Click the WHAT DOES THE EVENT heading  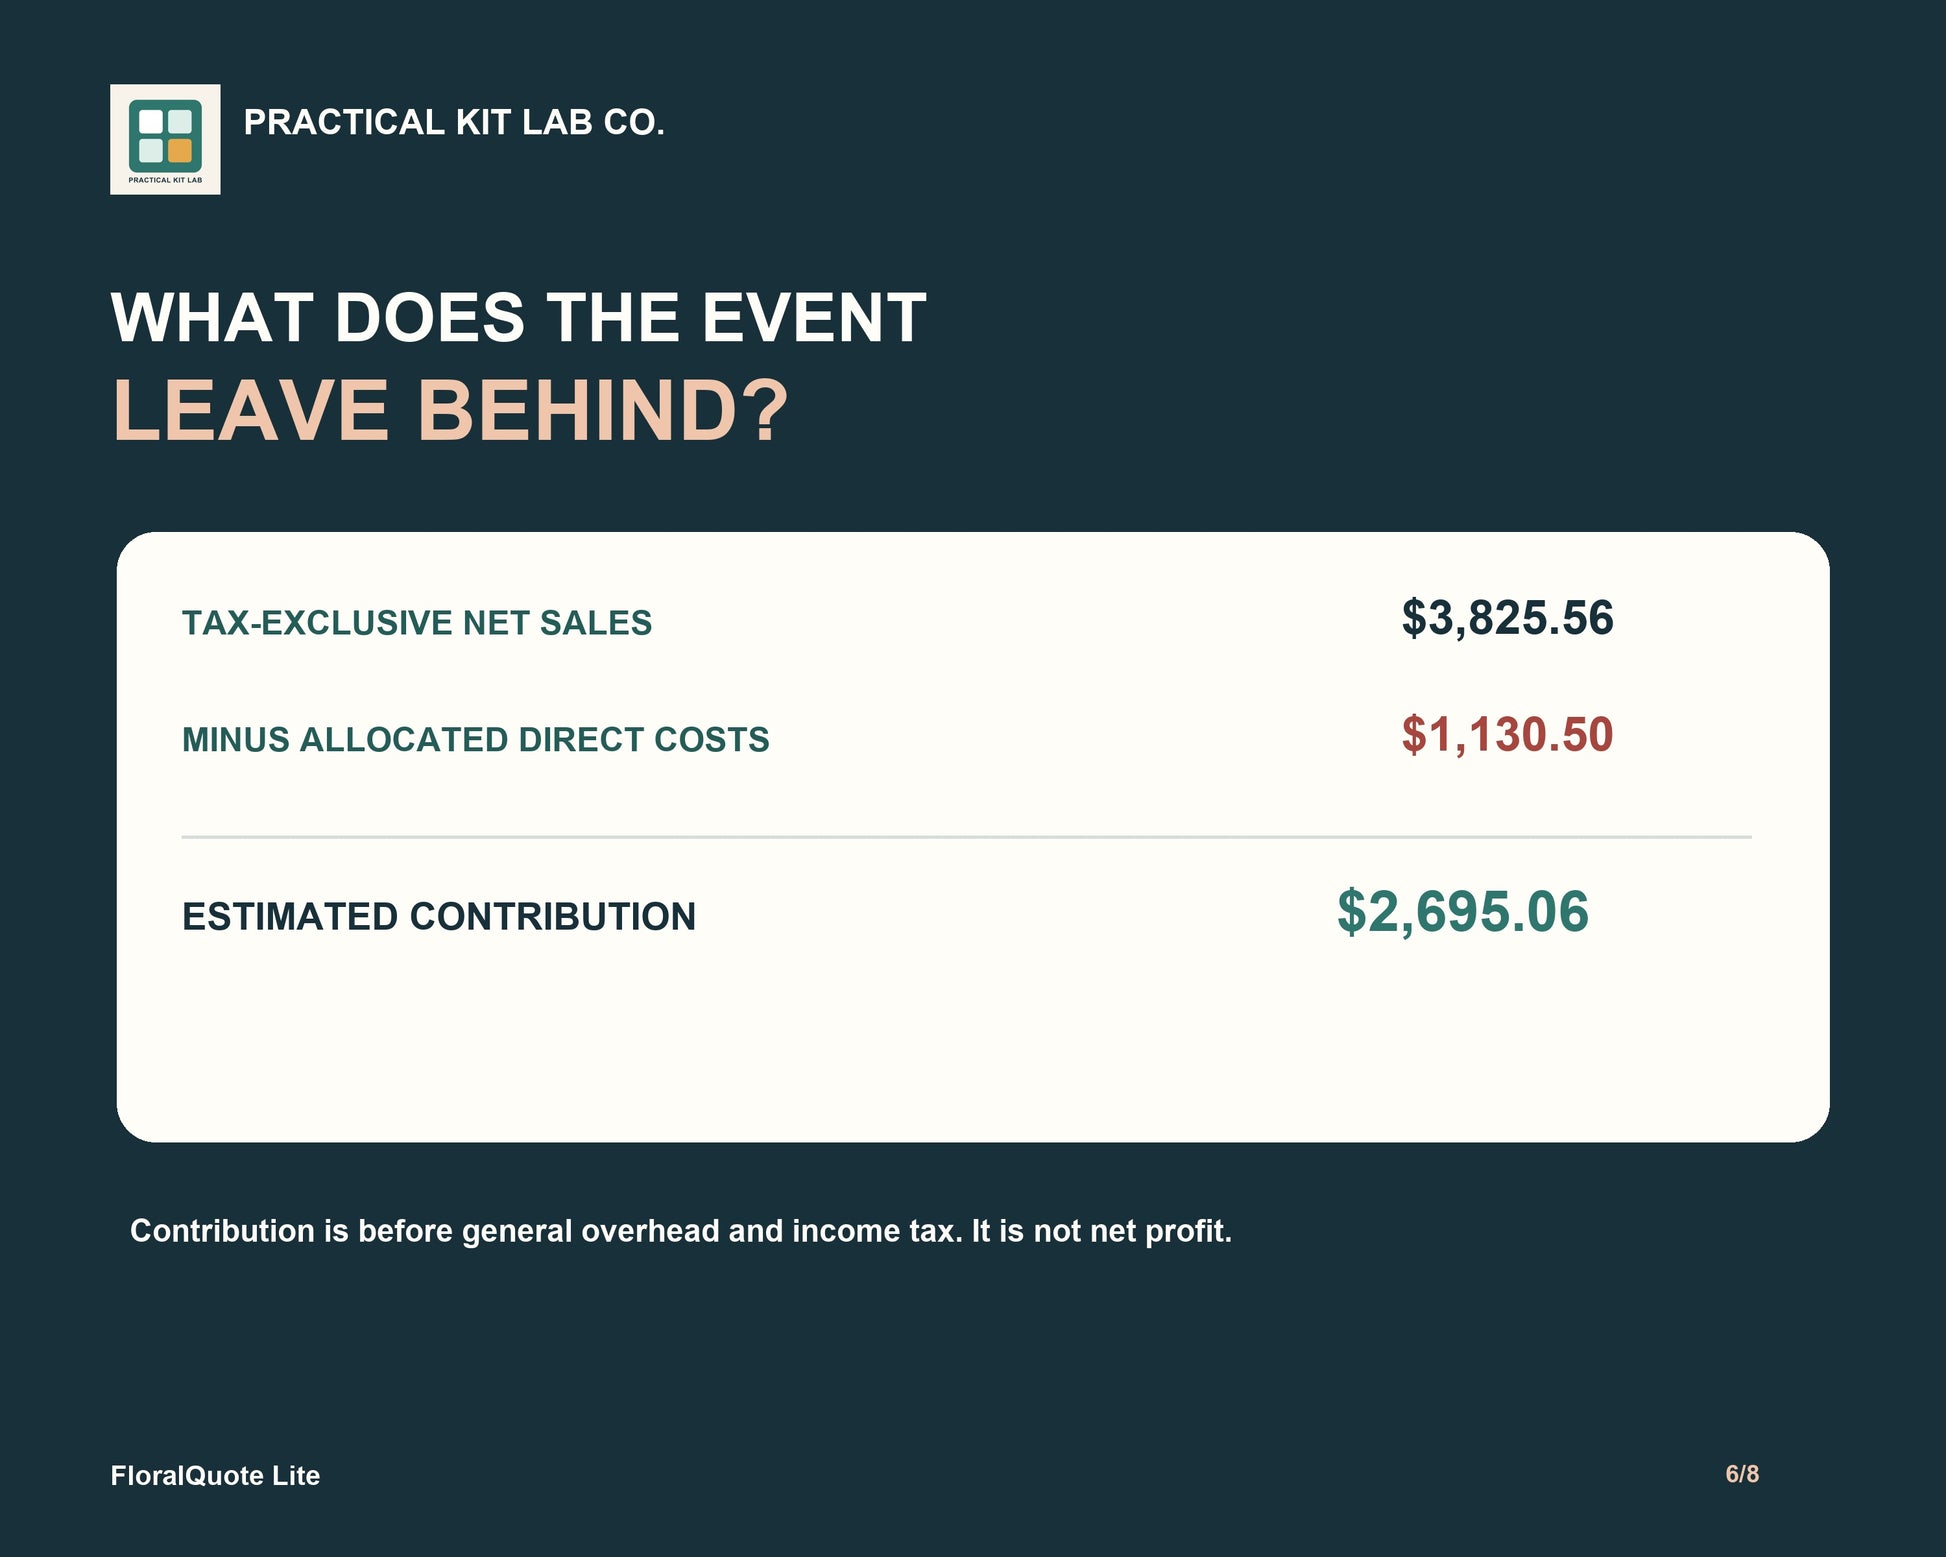click(518, 318)
